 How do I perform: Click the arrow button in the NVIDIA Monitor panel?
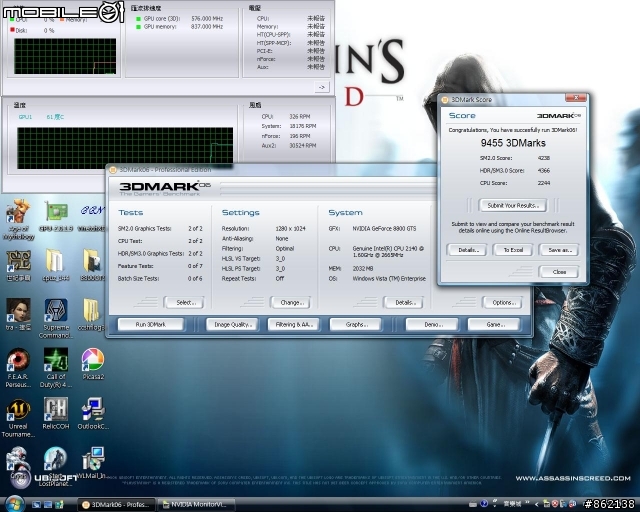322,87
